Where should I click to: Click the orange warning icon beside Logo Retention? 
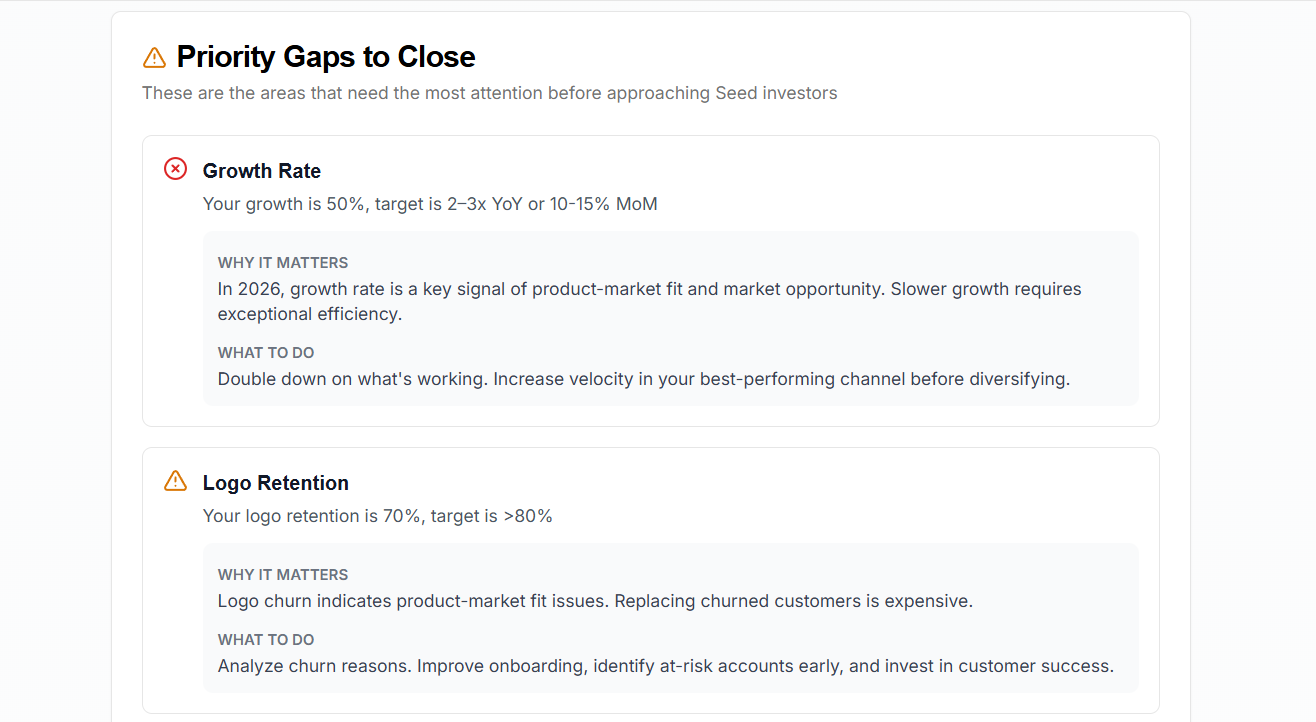tap(175, 481)
